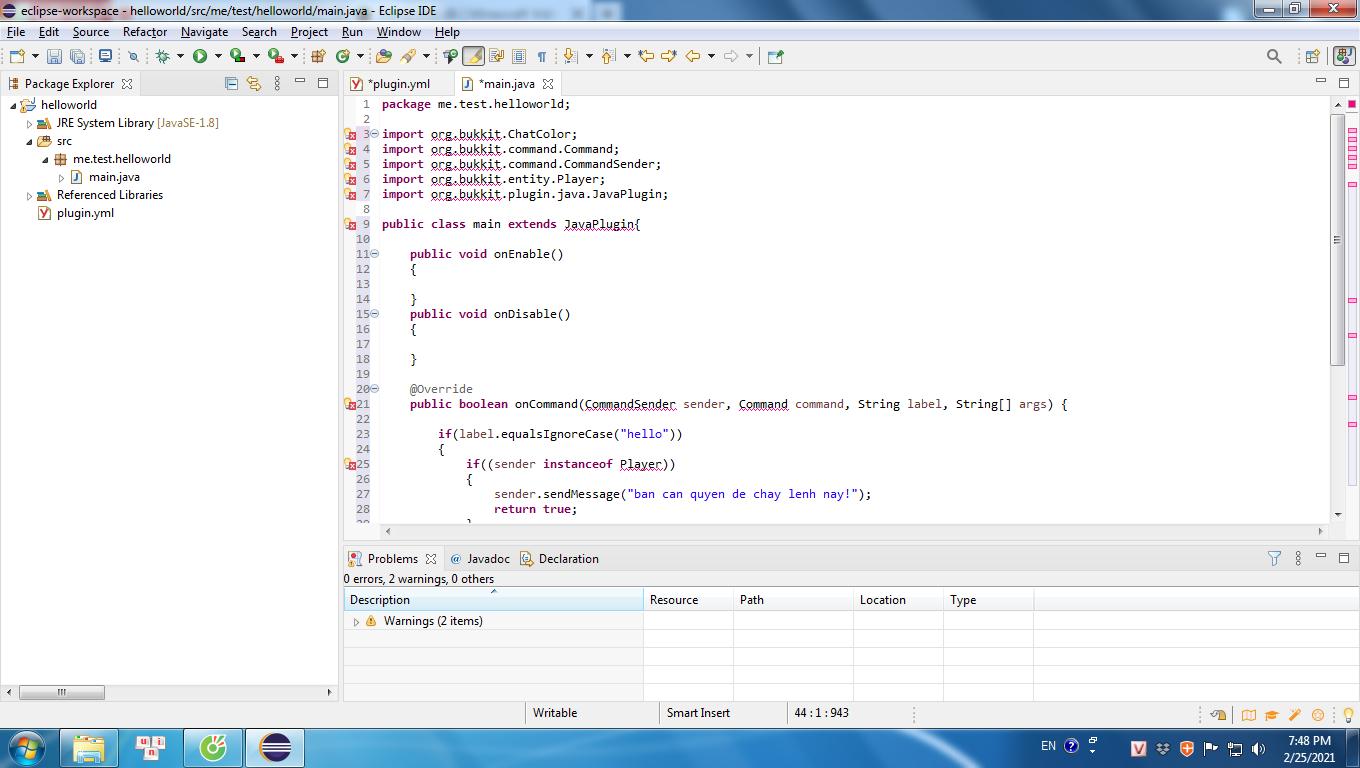Click the toolbar Search magnifier icon
This screenshot has width=1360, height=768.
pos(1273,57)
